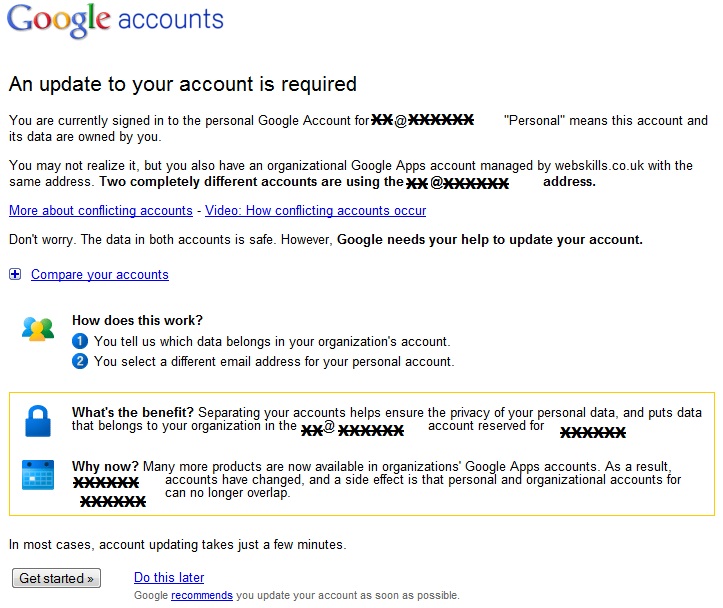This screenshot has width=723, height=608.
Task: Click the How does this work heading
Action: coord(137,320)
